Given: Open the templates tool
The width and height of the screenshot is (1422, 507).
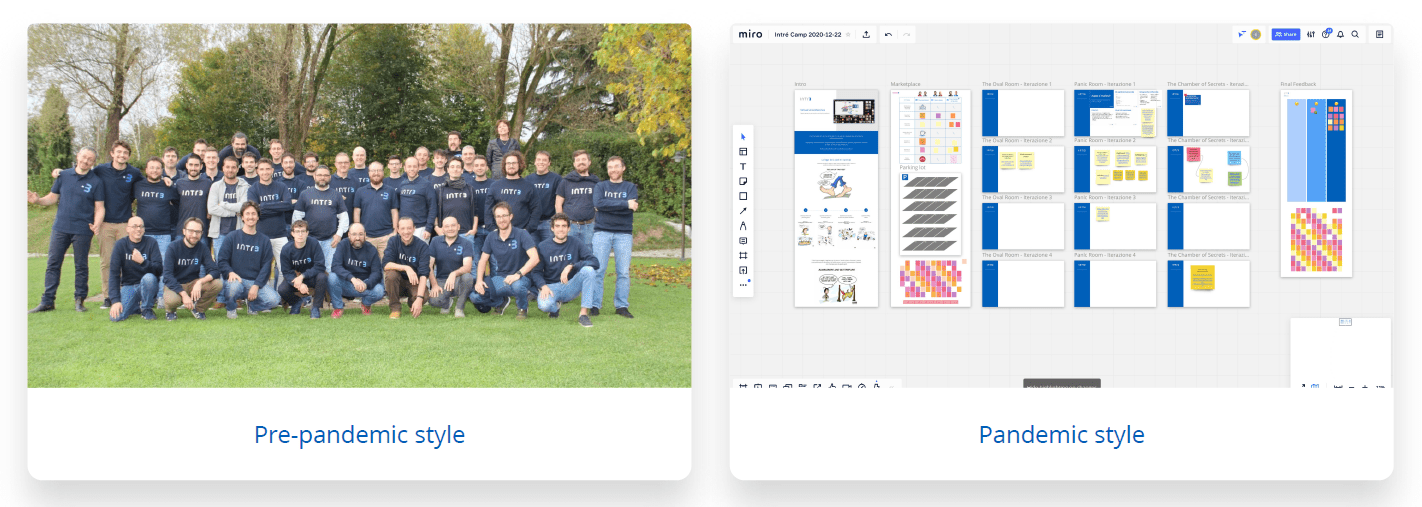Looking at the screenshot, I should (743, 152).
